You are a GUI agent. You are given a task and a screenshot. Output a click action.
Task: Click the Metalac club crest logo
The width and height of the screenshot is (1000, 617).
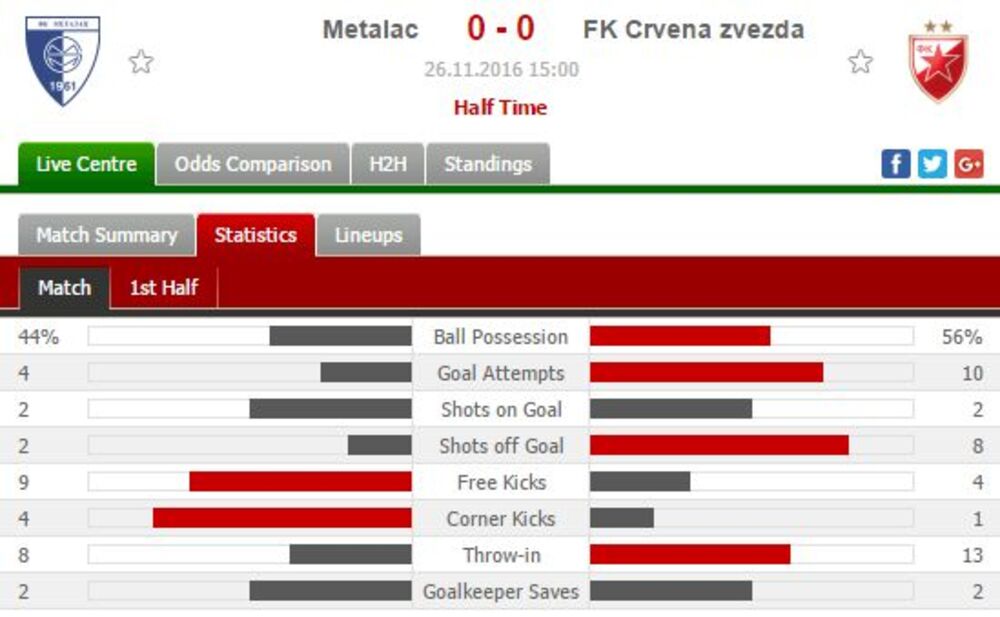pyautogui.click(x=62, y=60)
